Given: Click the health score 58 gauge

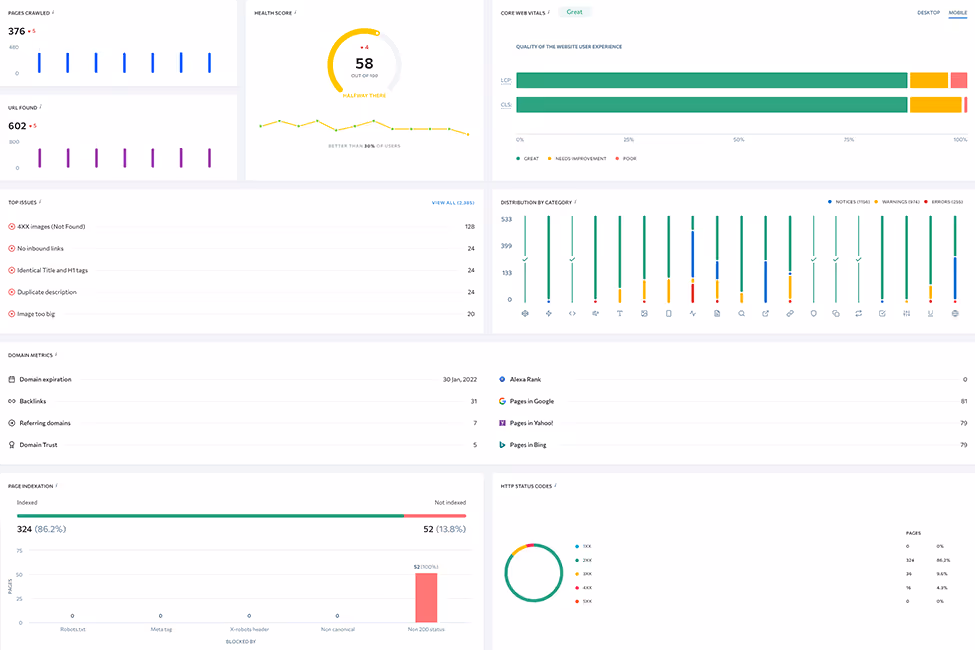Looking at the screenshot, I should point(364,63).
